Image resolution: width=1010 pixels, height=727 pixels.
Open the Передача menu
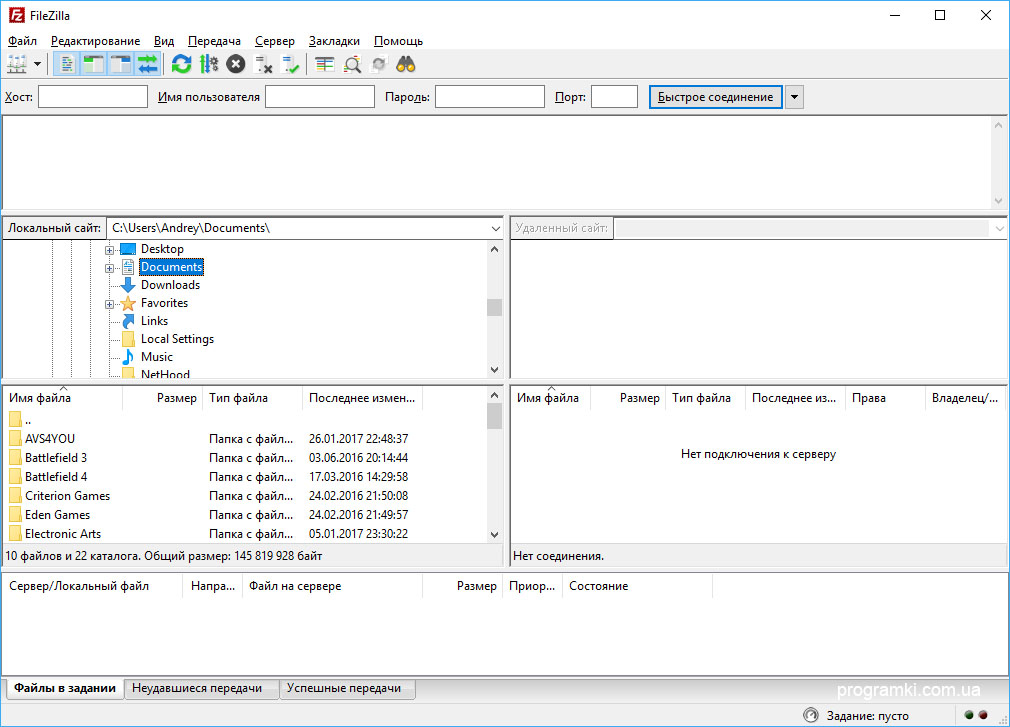pos(214,41)
